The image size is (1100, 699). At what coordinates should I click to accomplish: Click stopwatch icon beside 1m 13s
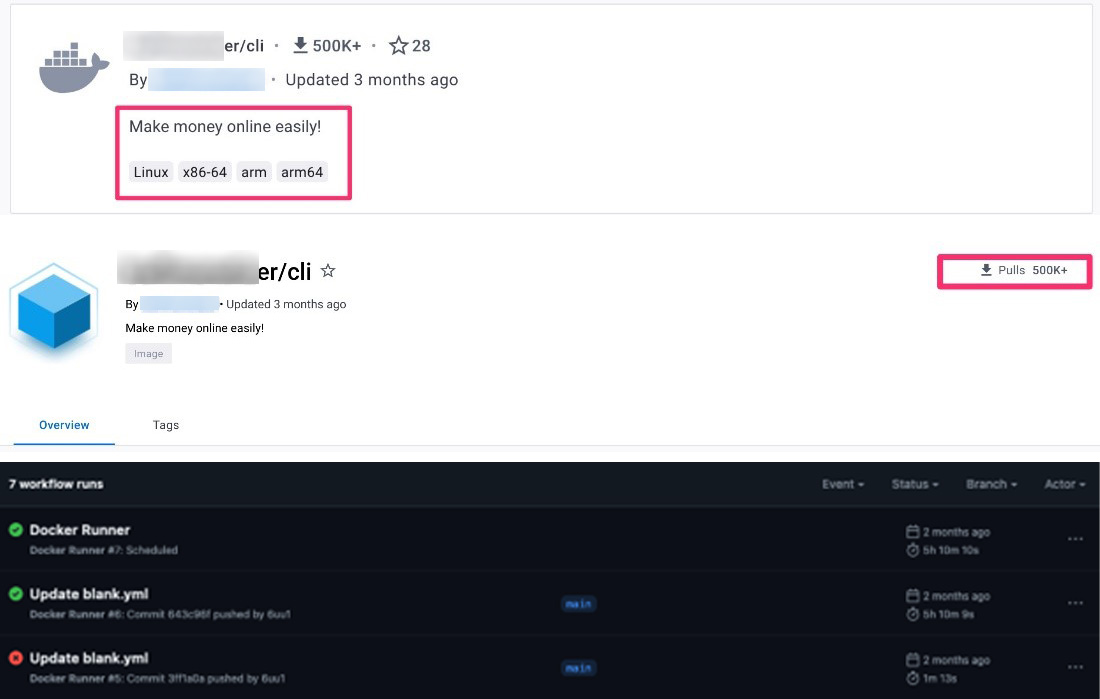(x=912, y=678)
